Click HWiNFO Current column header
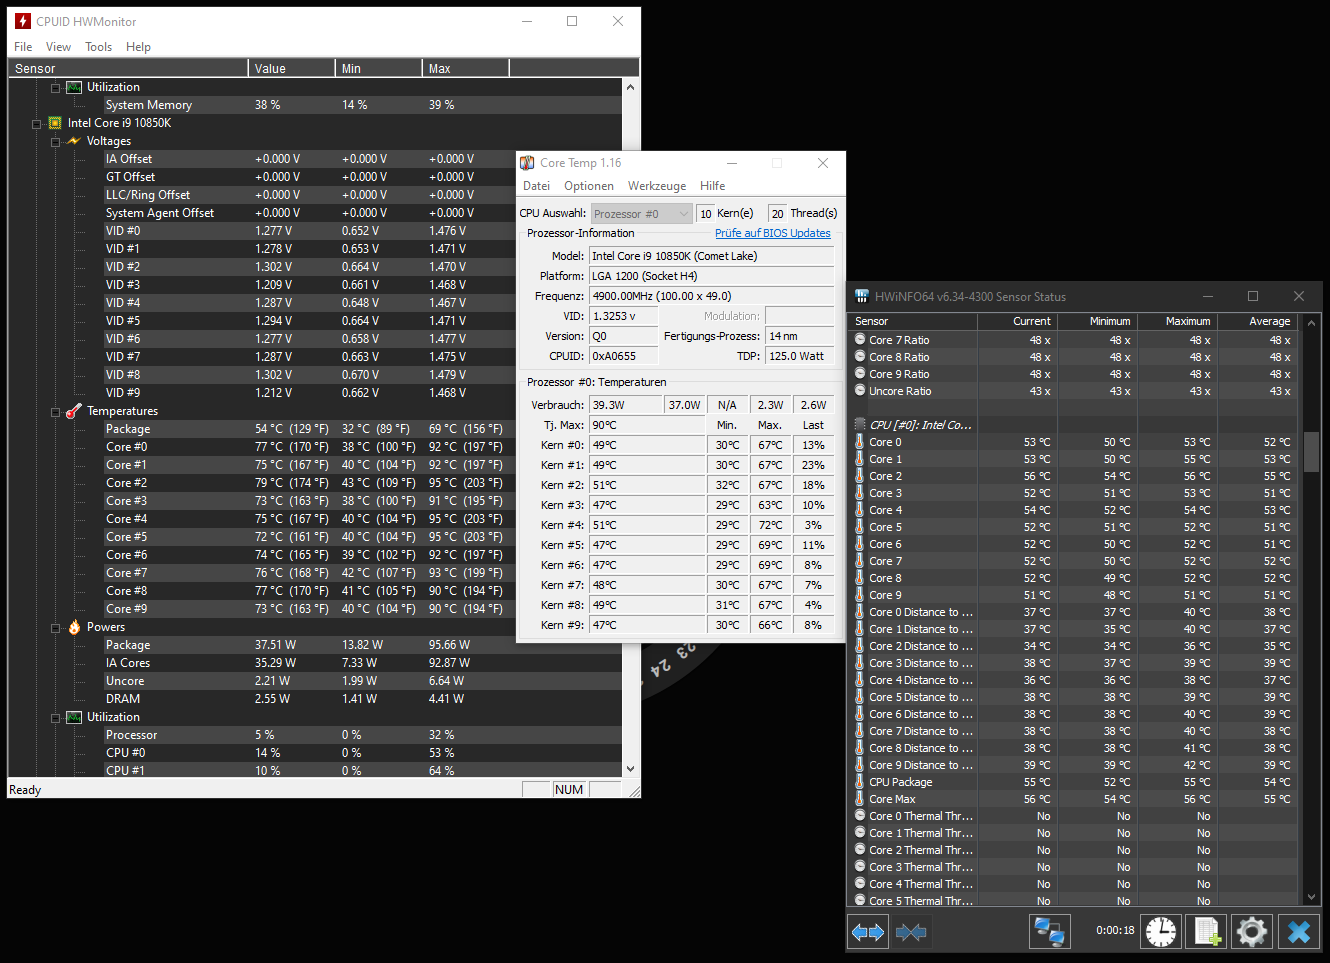1330x963 pixels. 1016,322
